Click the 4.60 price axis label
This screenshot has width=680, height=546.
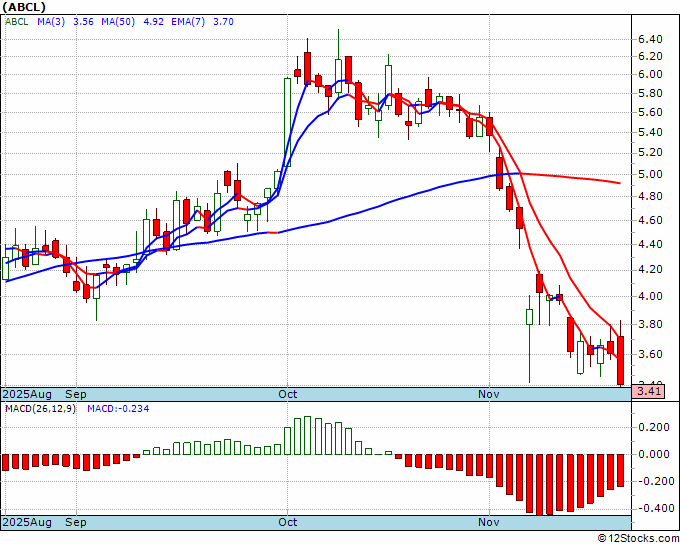(650, 220)
